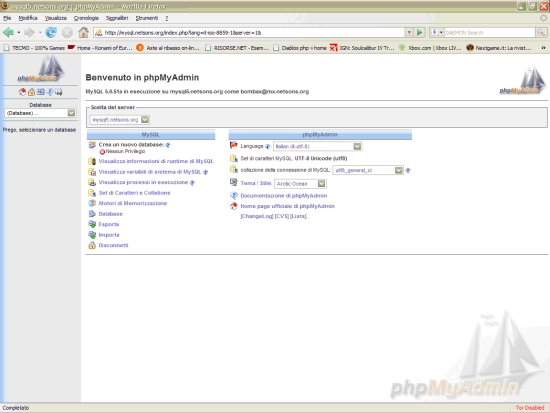This screenshot has height=413, width=550.
Task: Open the sidebar SQL documentation icon
Action: [59, 92]
